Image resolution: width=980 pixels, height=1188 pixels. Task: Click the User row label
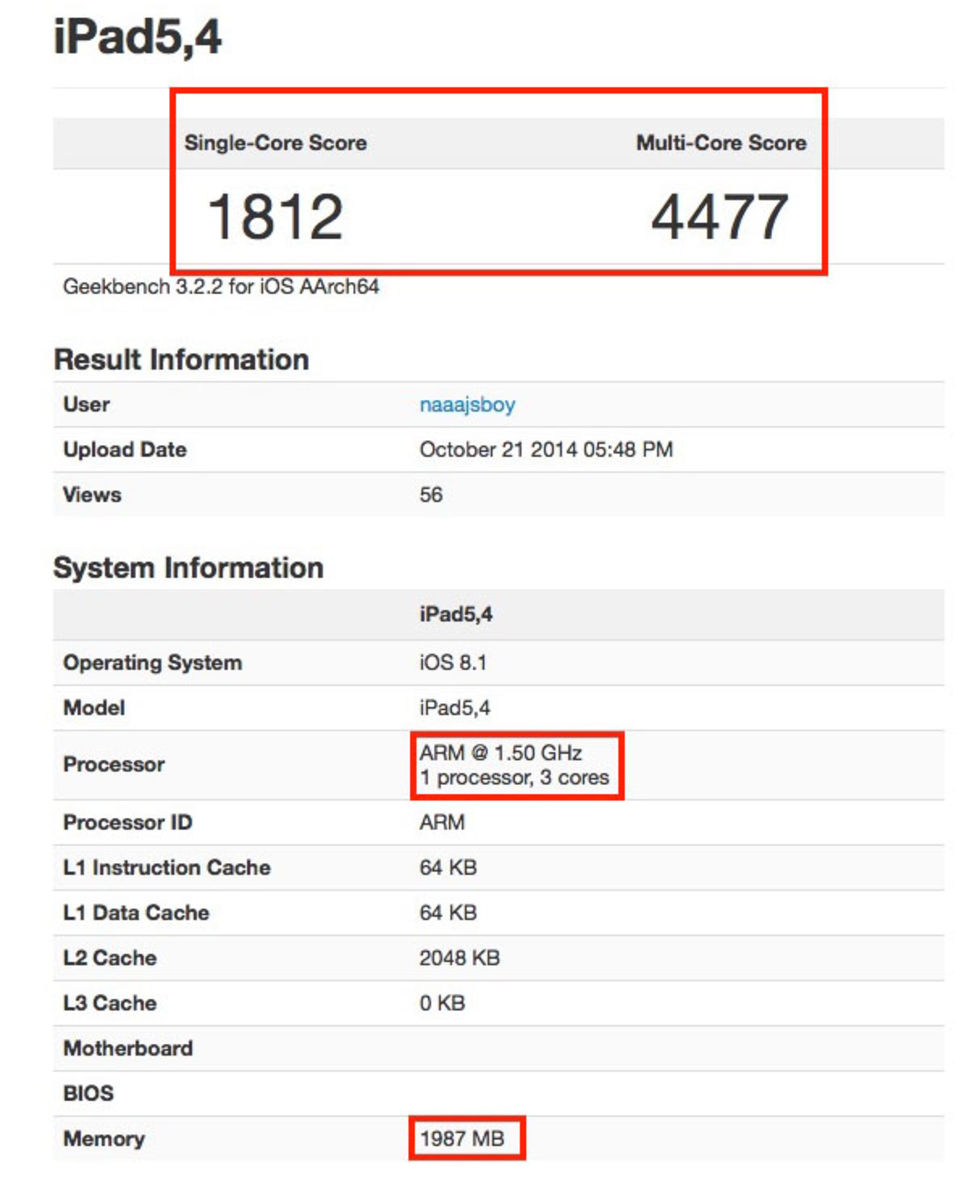click(x=86, y=404)
